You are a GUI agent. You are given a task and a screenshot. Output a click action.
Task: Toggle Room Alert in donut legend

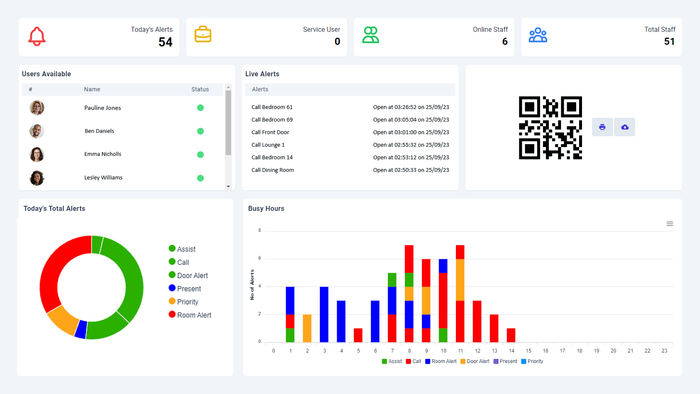click(x=190, y=315)
